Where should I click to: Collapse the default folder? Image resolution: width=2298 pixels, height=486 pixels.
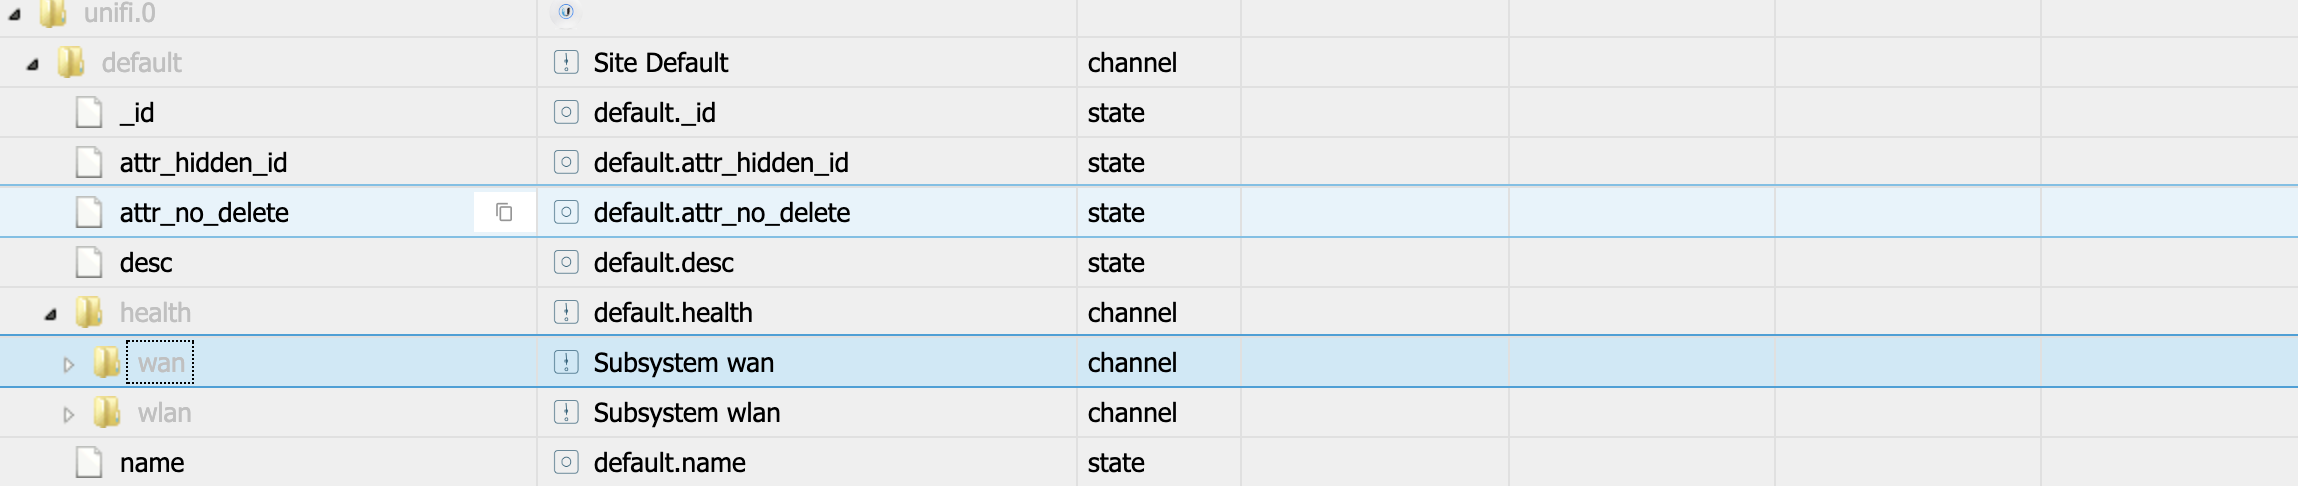click(33, 64)
